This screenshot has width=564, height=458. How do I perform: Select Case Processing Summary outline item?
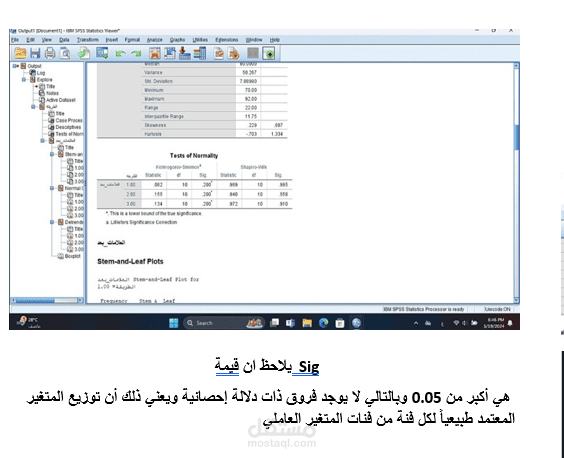coord(69,121)
